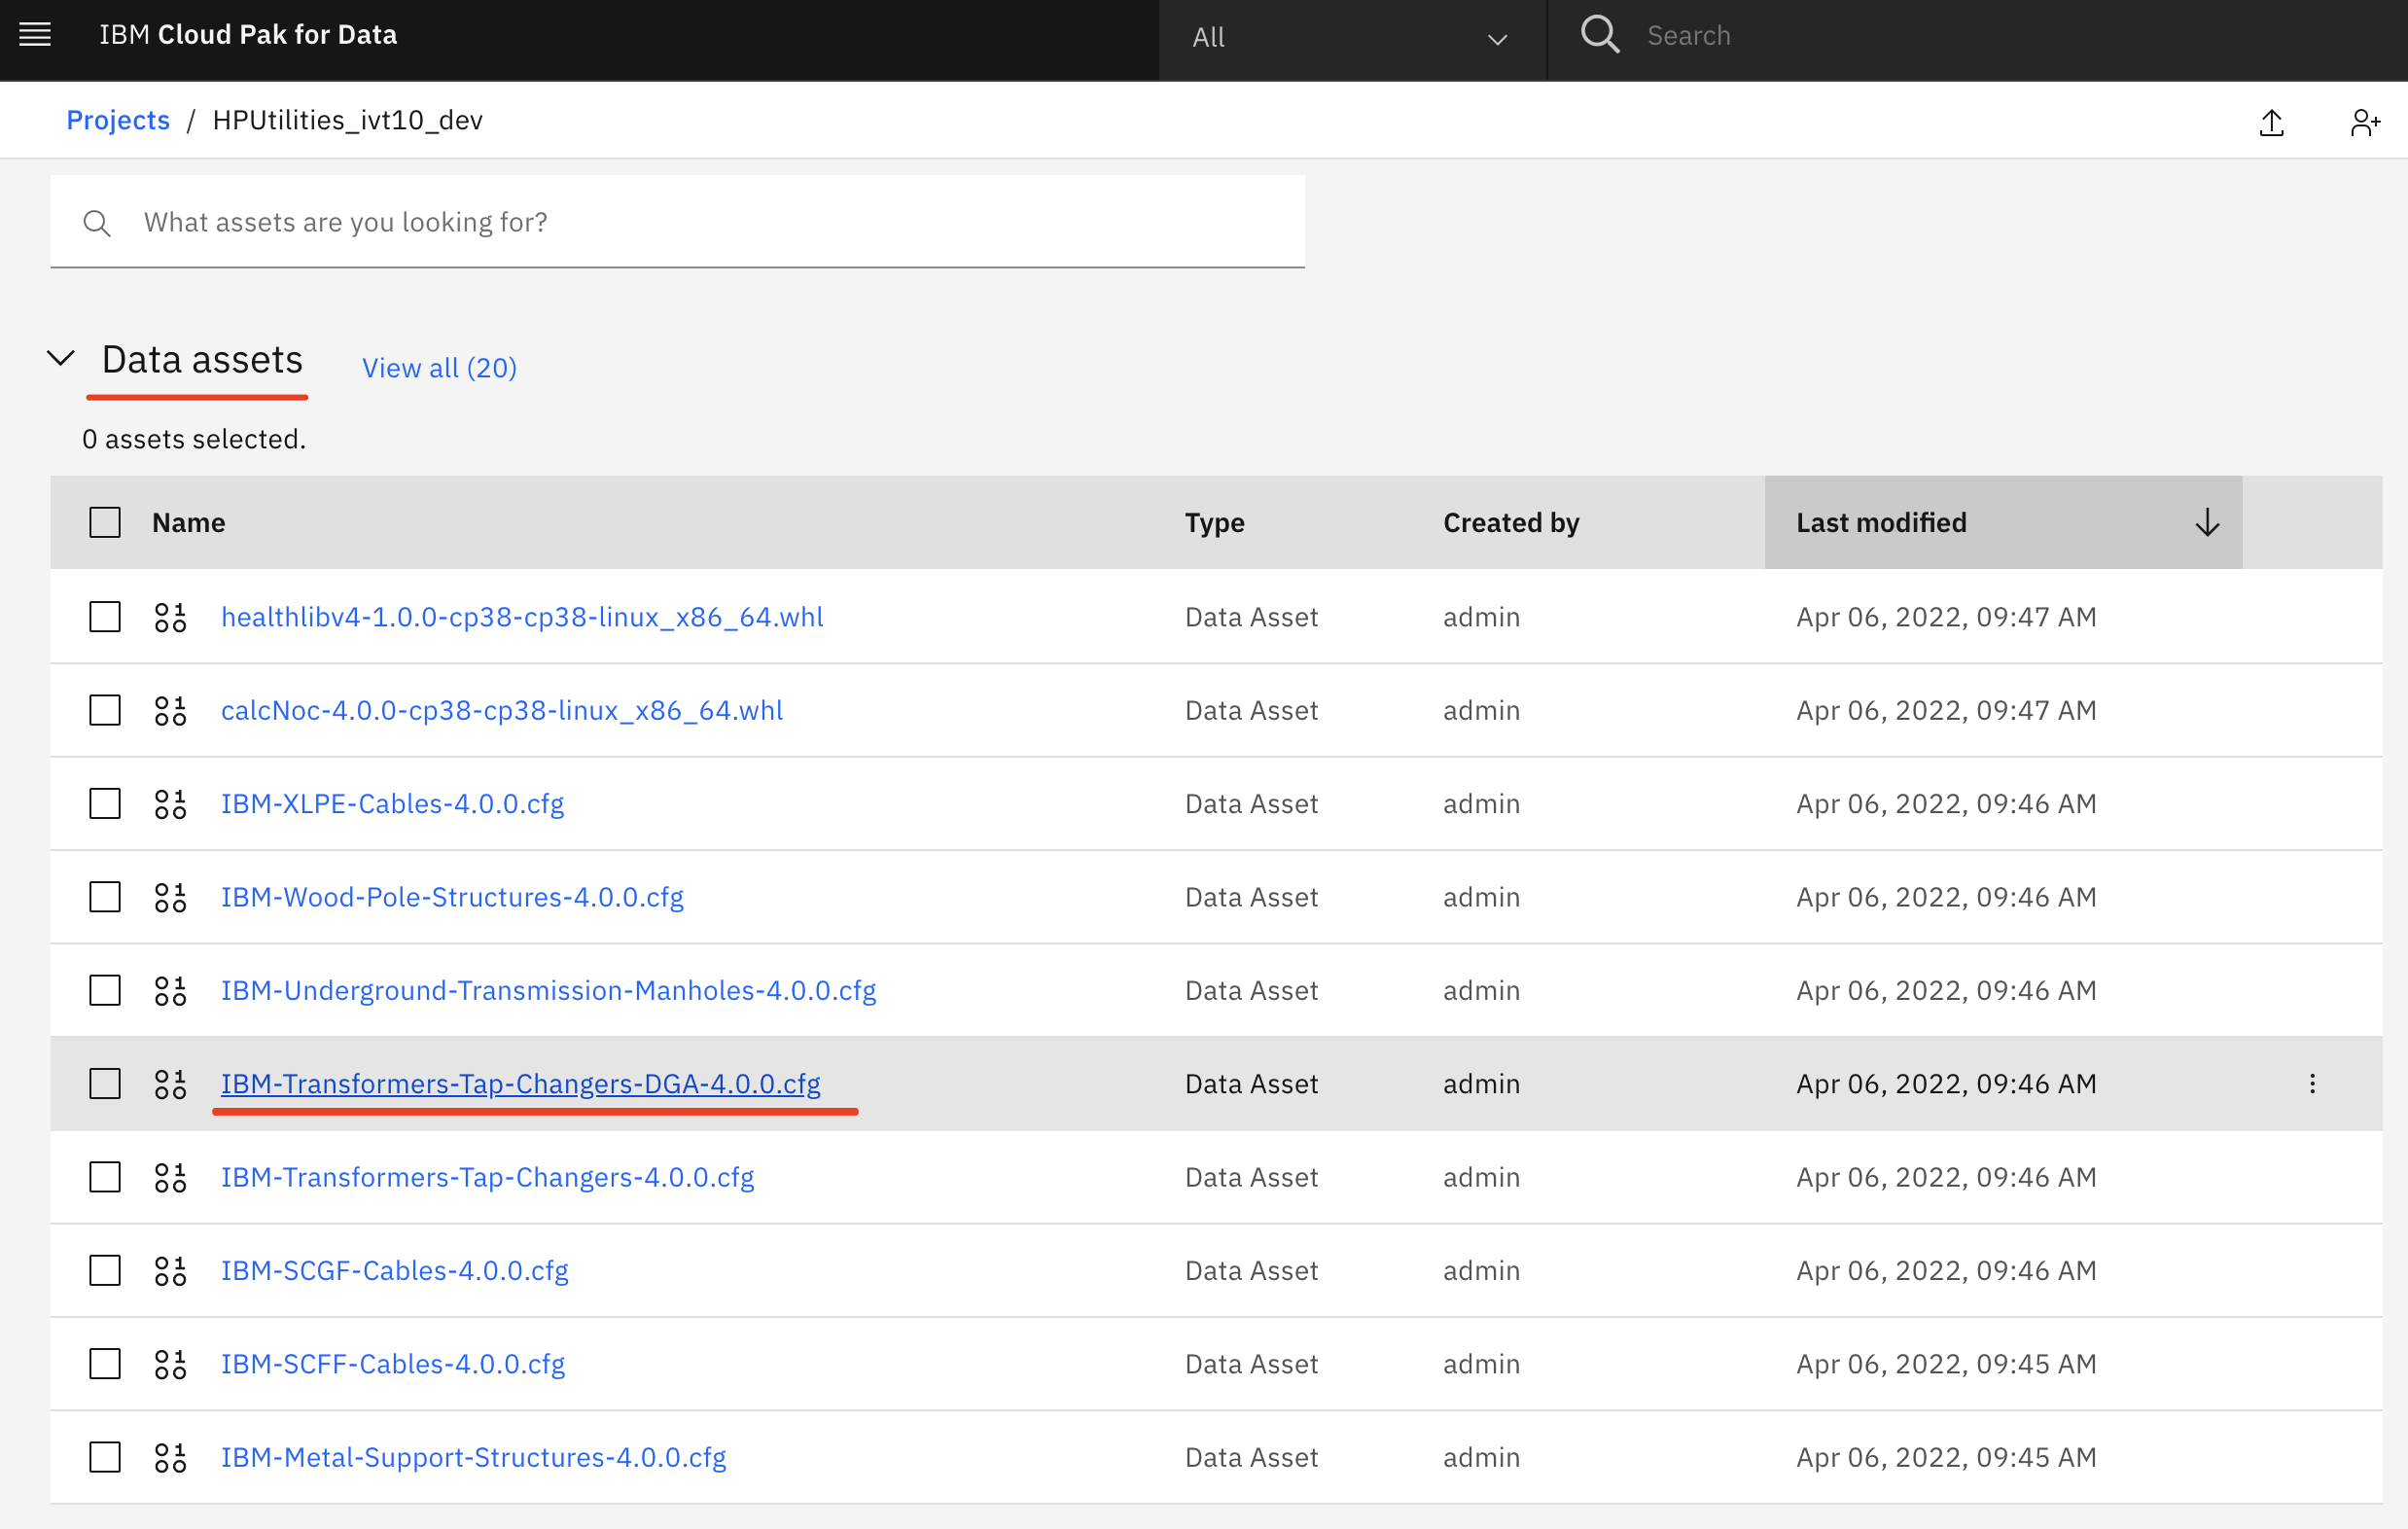Sort by Last modified column header

coord(2002,522)
